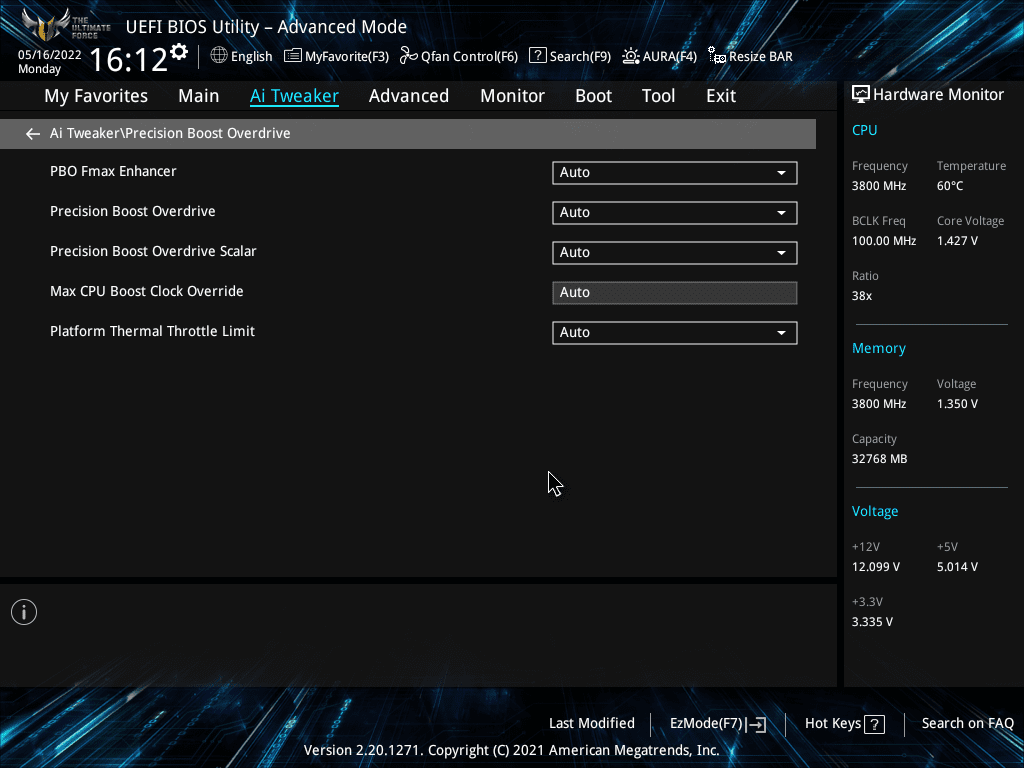The image size is (1024, 768).
Task: Click Last Modified
Action: pyautogui.click(x=592, y=724)
